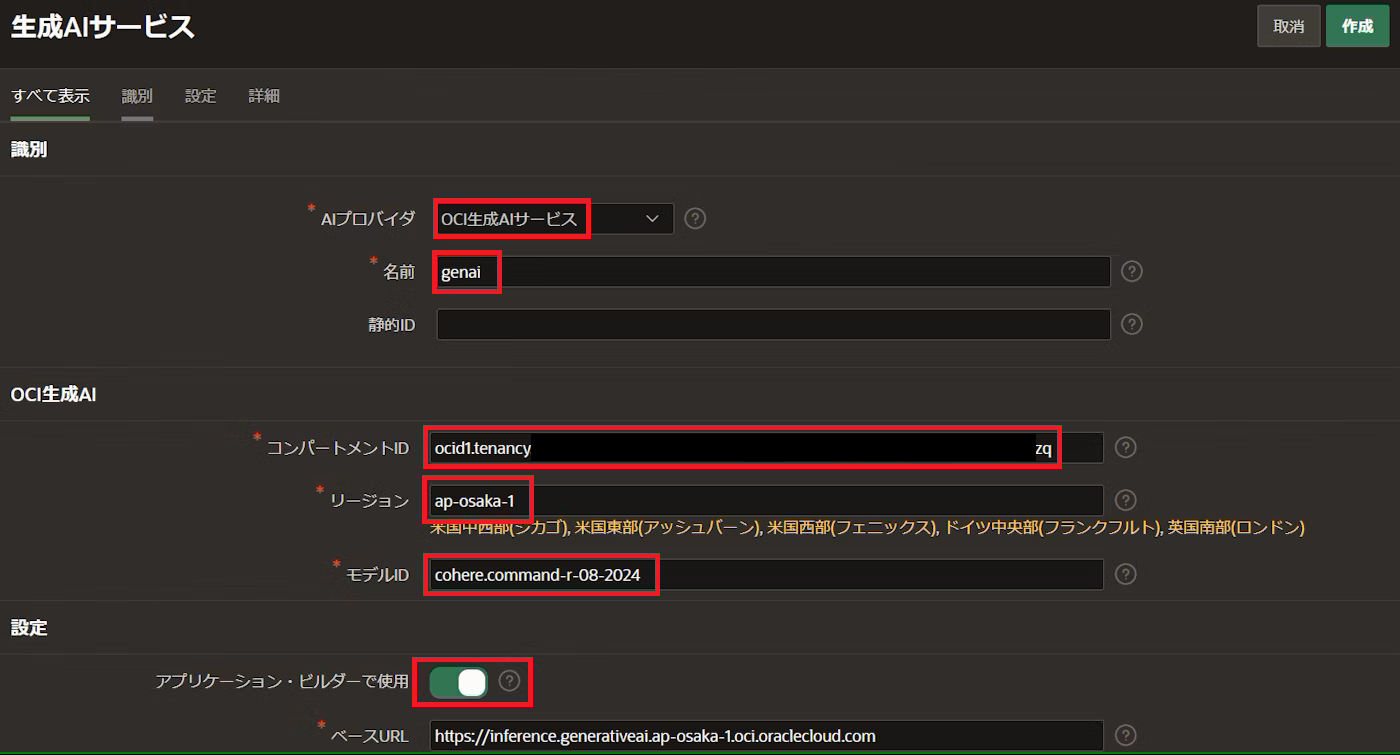1400x755 pixels.
Task: Click the region hint text under リージョン
Action: coord(867,527)
